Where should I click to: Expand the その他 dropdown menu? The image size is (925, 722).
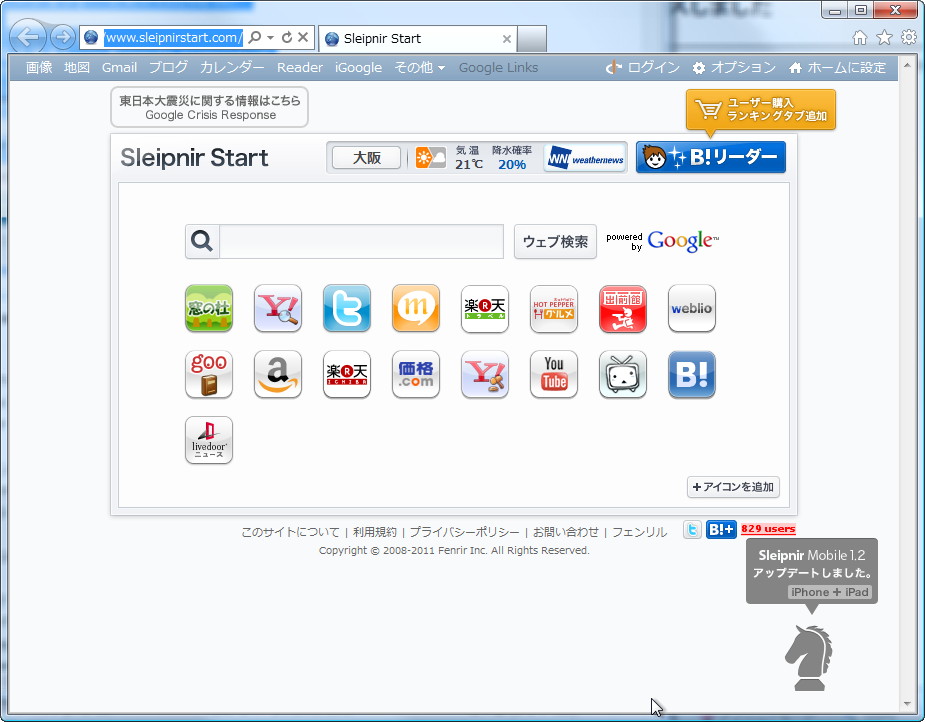click(419, 68)
